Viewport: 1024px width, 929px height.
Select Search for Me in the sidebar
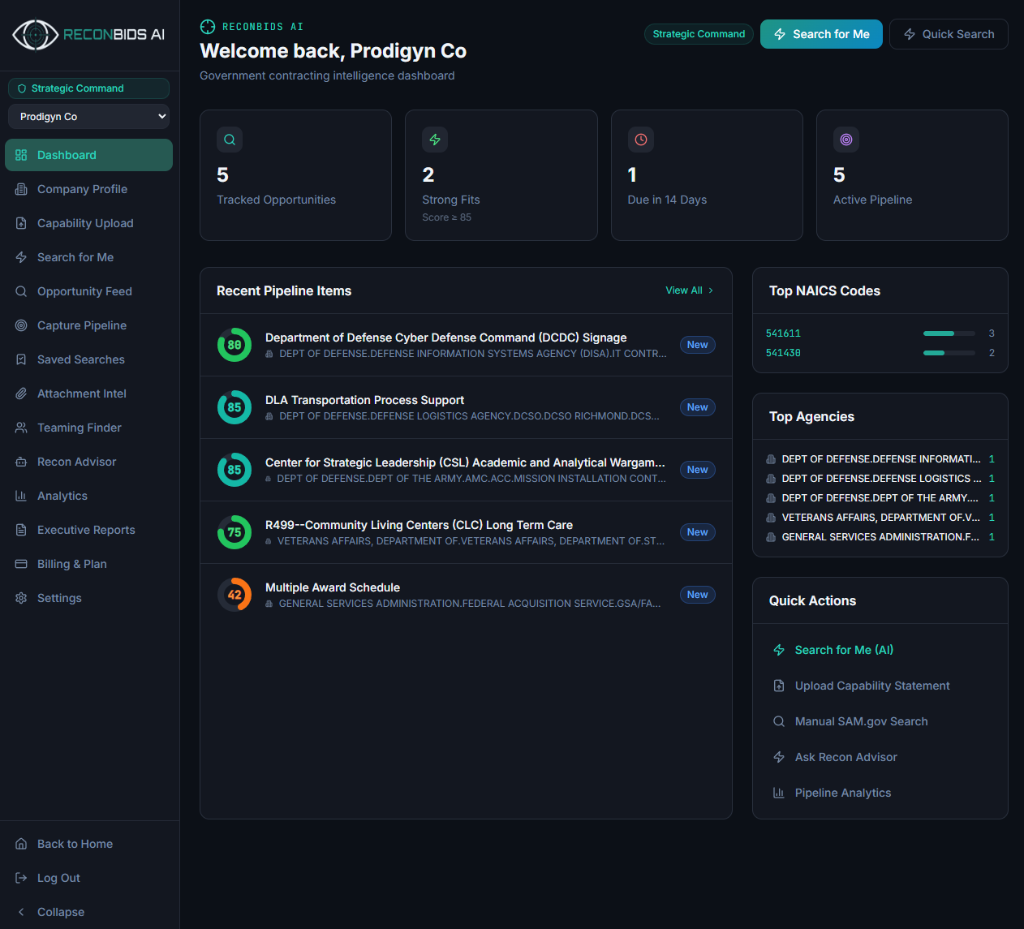point(89,257)
